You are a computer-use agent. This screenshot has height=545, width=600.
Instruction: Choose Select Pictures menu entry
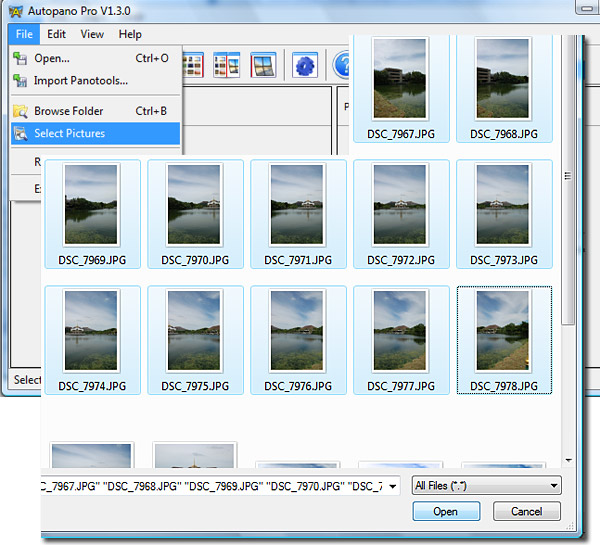click(96, 133)
